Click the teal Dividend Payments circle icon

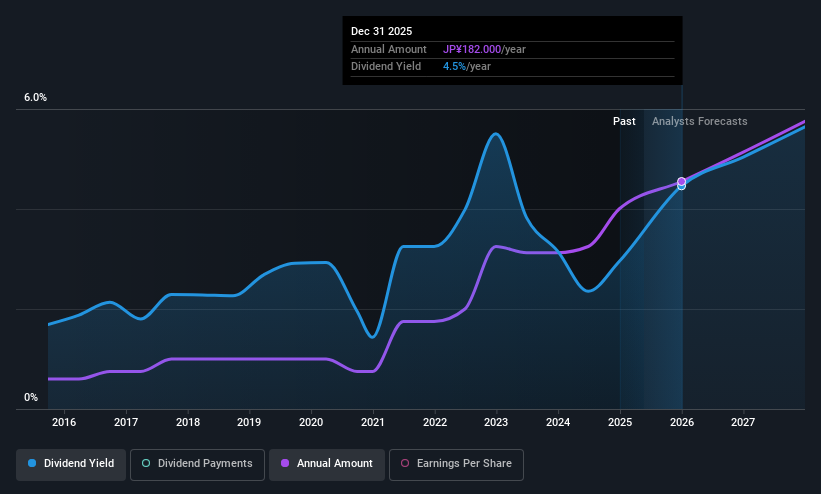146,463
